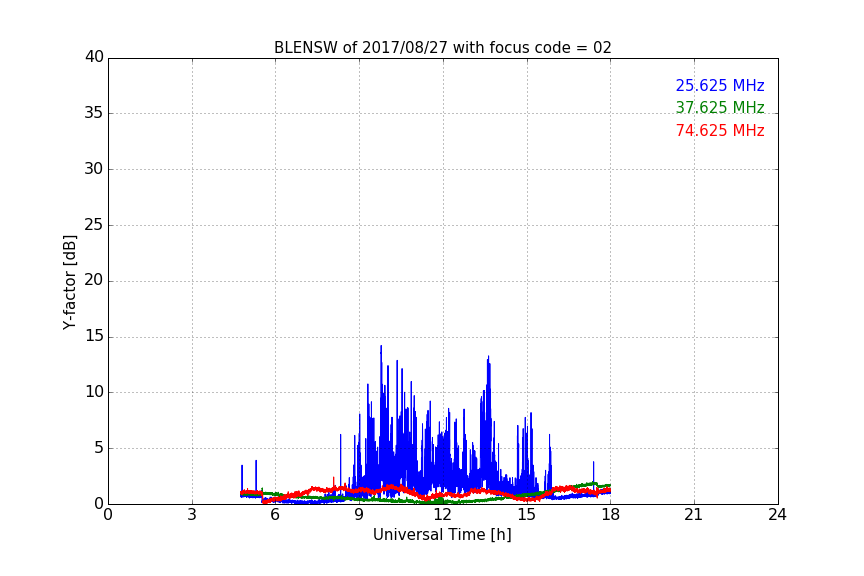Click the x-axis tick label '3'
This screenshot has width=864, height=576.
192,515
